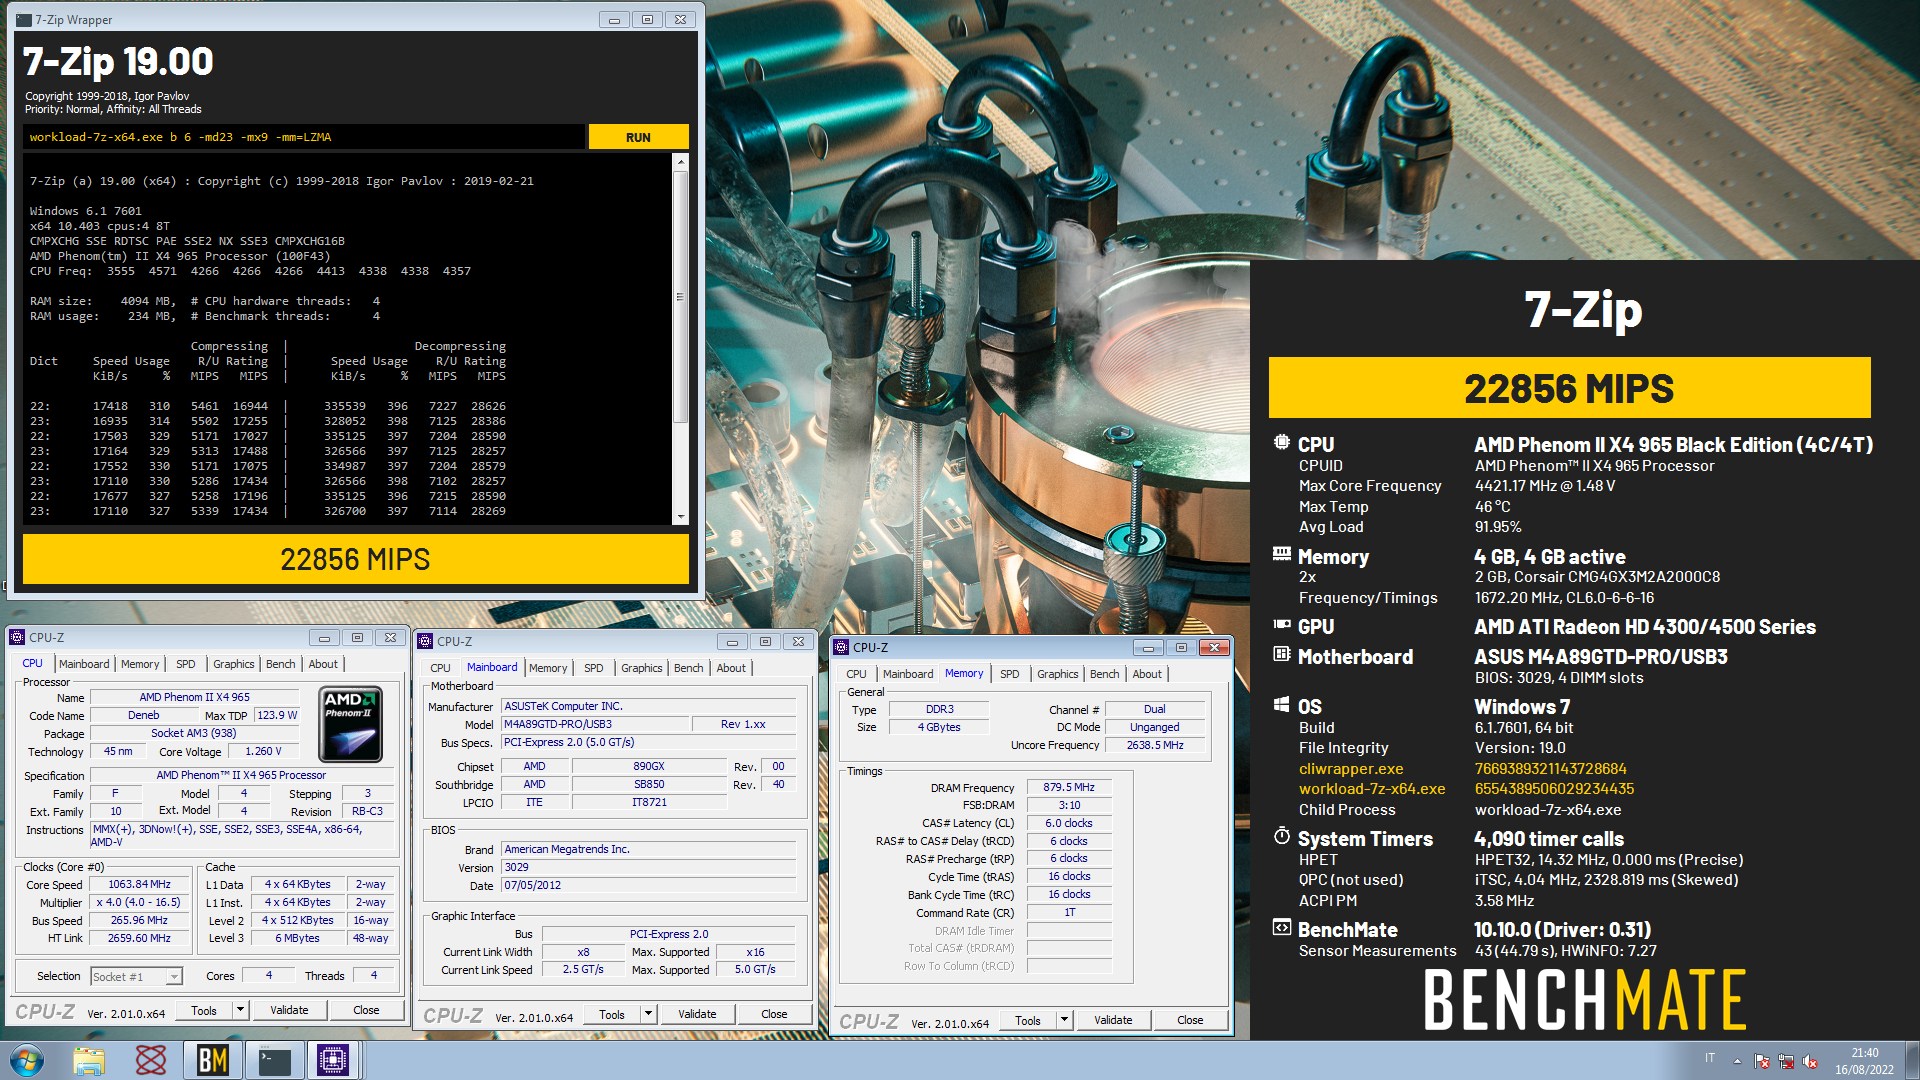Image resolution: width=1920 pixels, height=1080 pixels.
Task: Expand Tools dropdown arrow in middle CPU-Z window
Action: [648, 1014]
